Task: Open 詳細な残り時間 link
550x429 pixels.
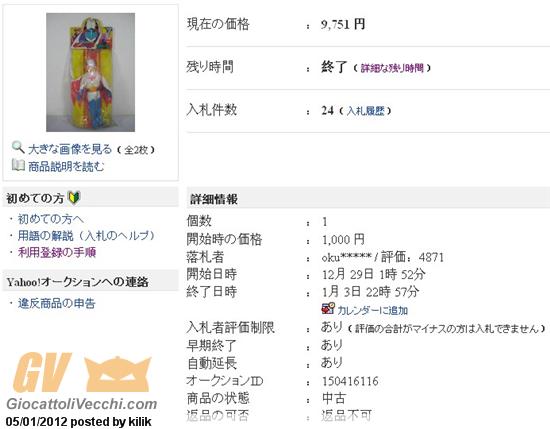Action: (392, 68)
